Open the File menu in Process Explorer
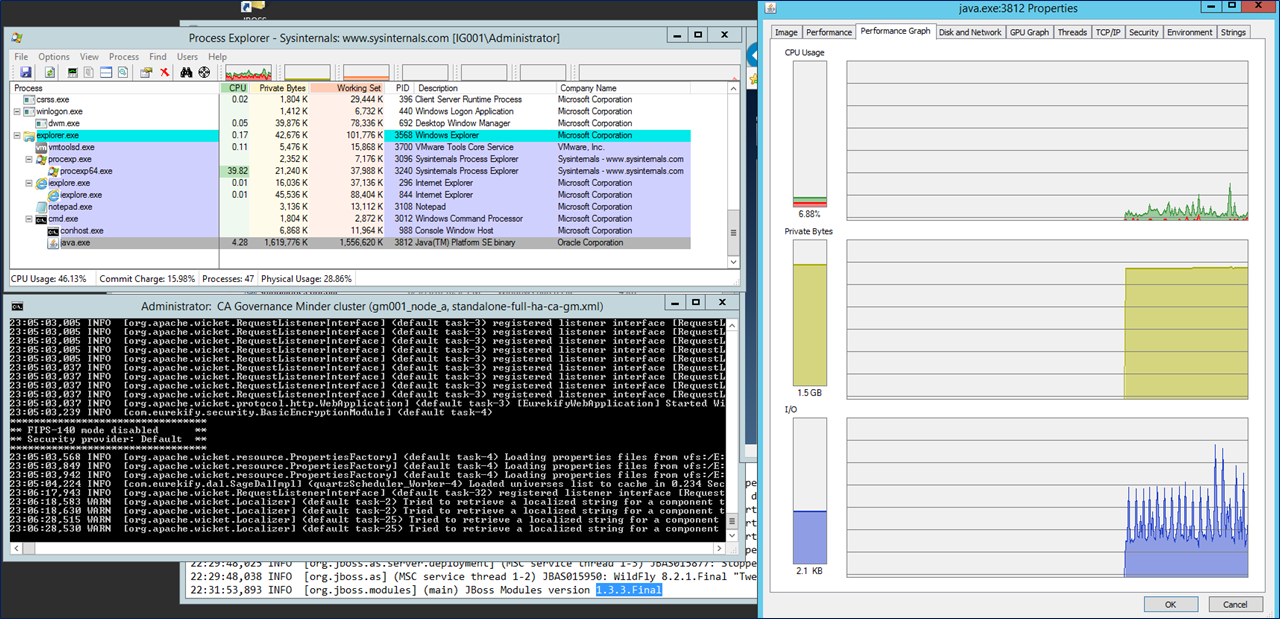Screen dimensions: 1280x619 coord(21,57)
